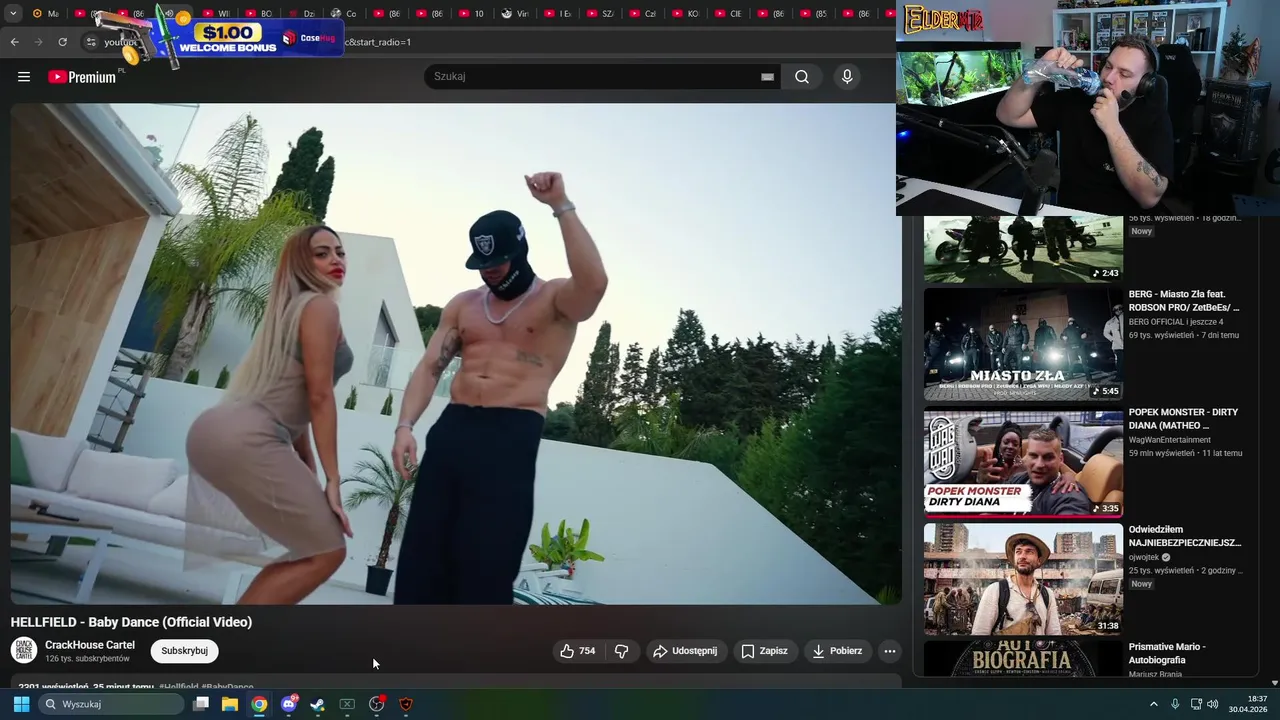The image size is (1280, 720).
Task: Click the scrollbar down arrow
Action: [x=1274, y=682]
